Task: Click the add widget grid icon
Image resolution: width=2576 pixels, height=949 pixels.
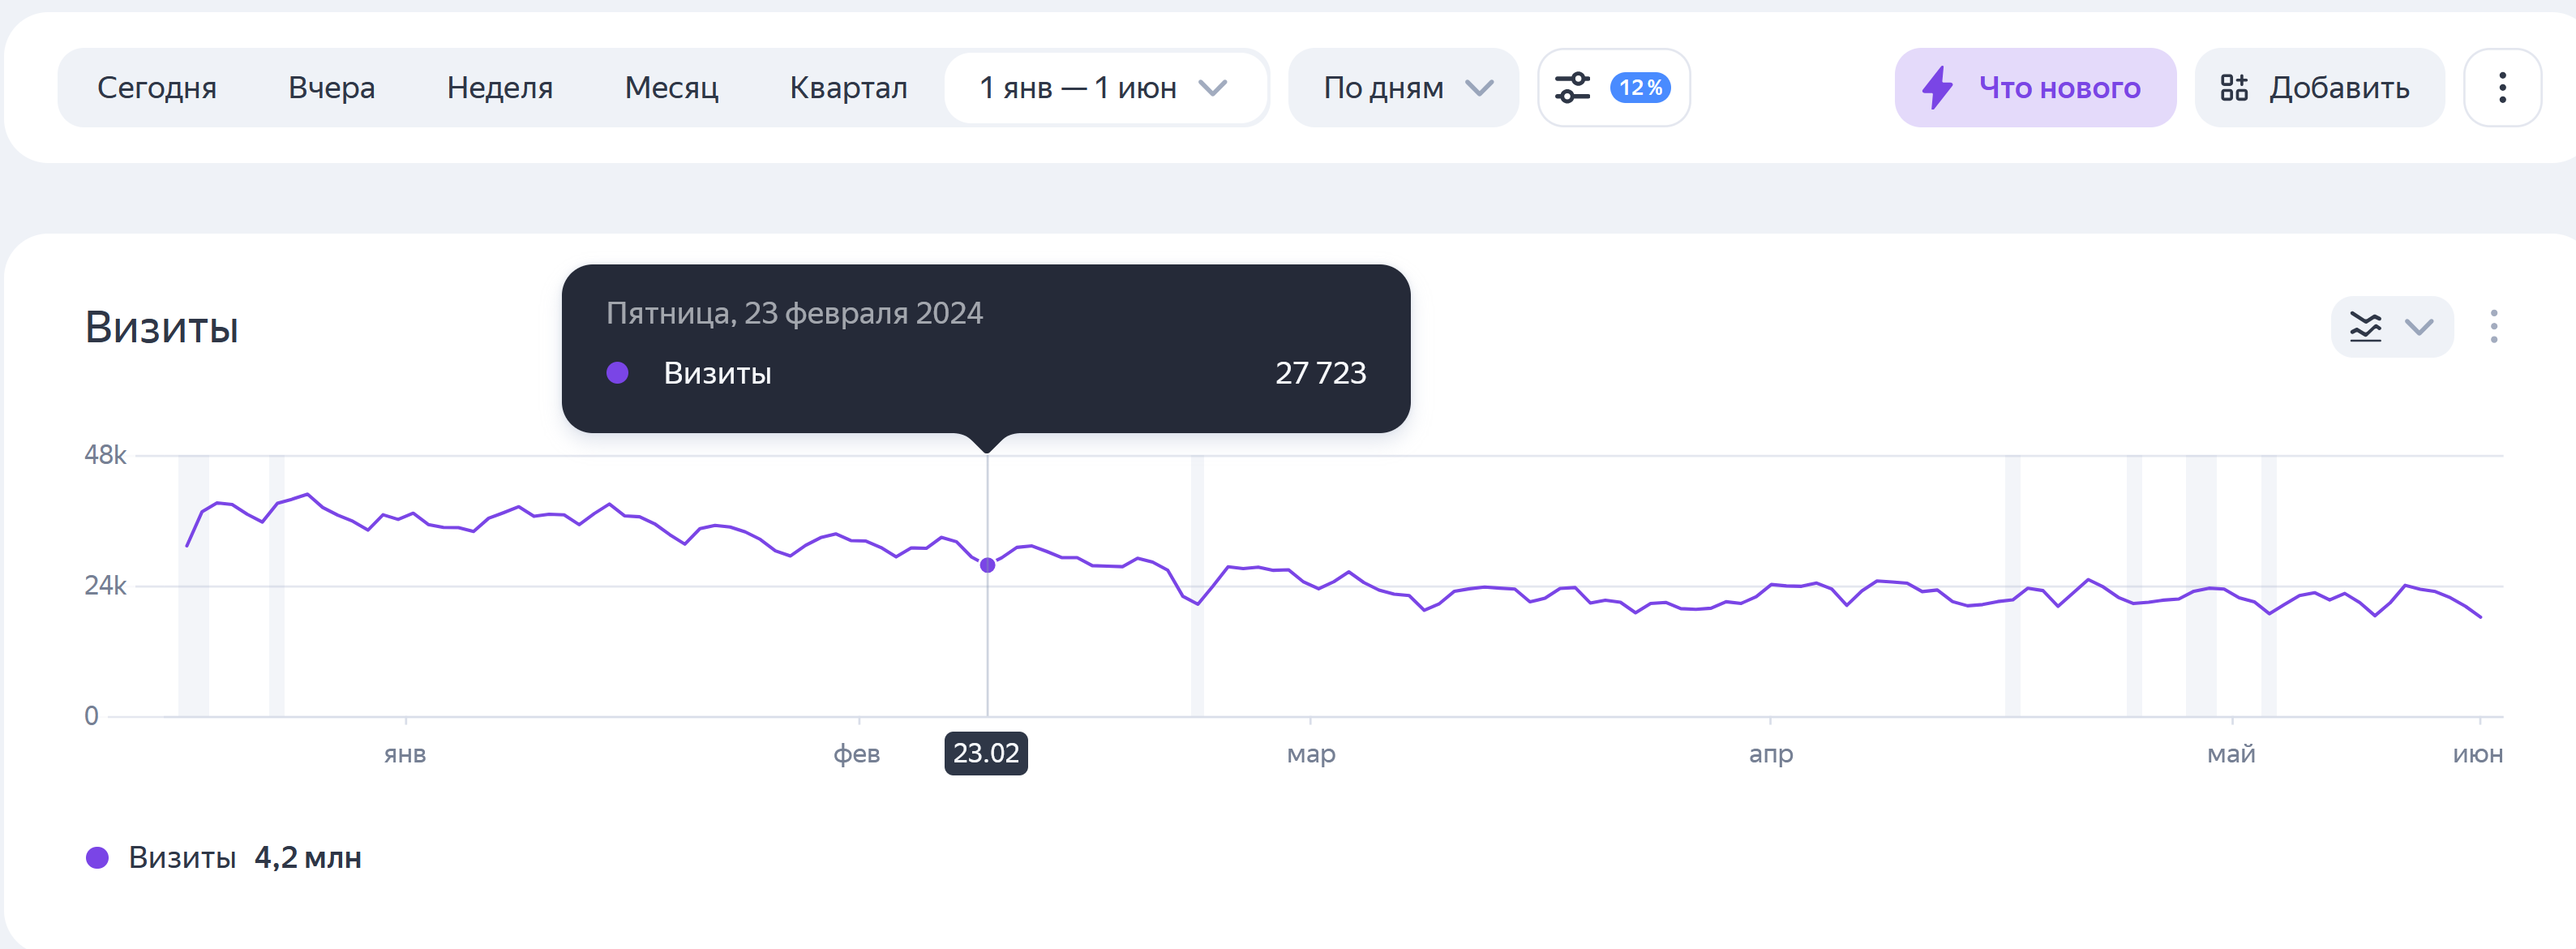Action: click(2233, 88)
